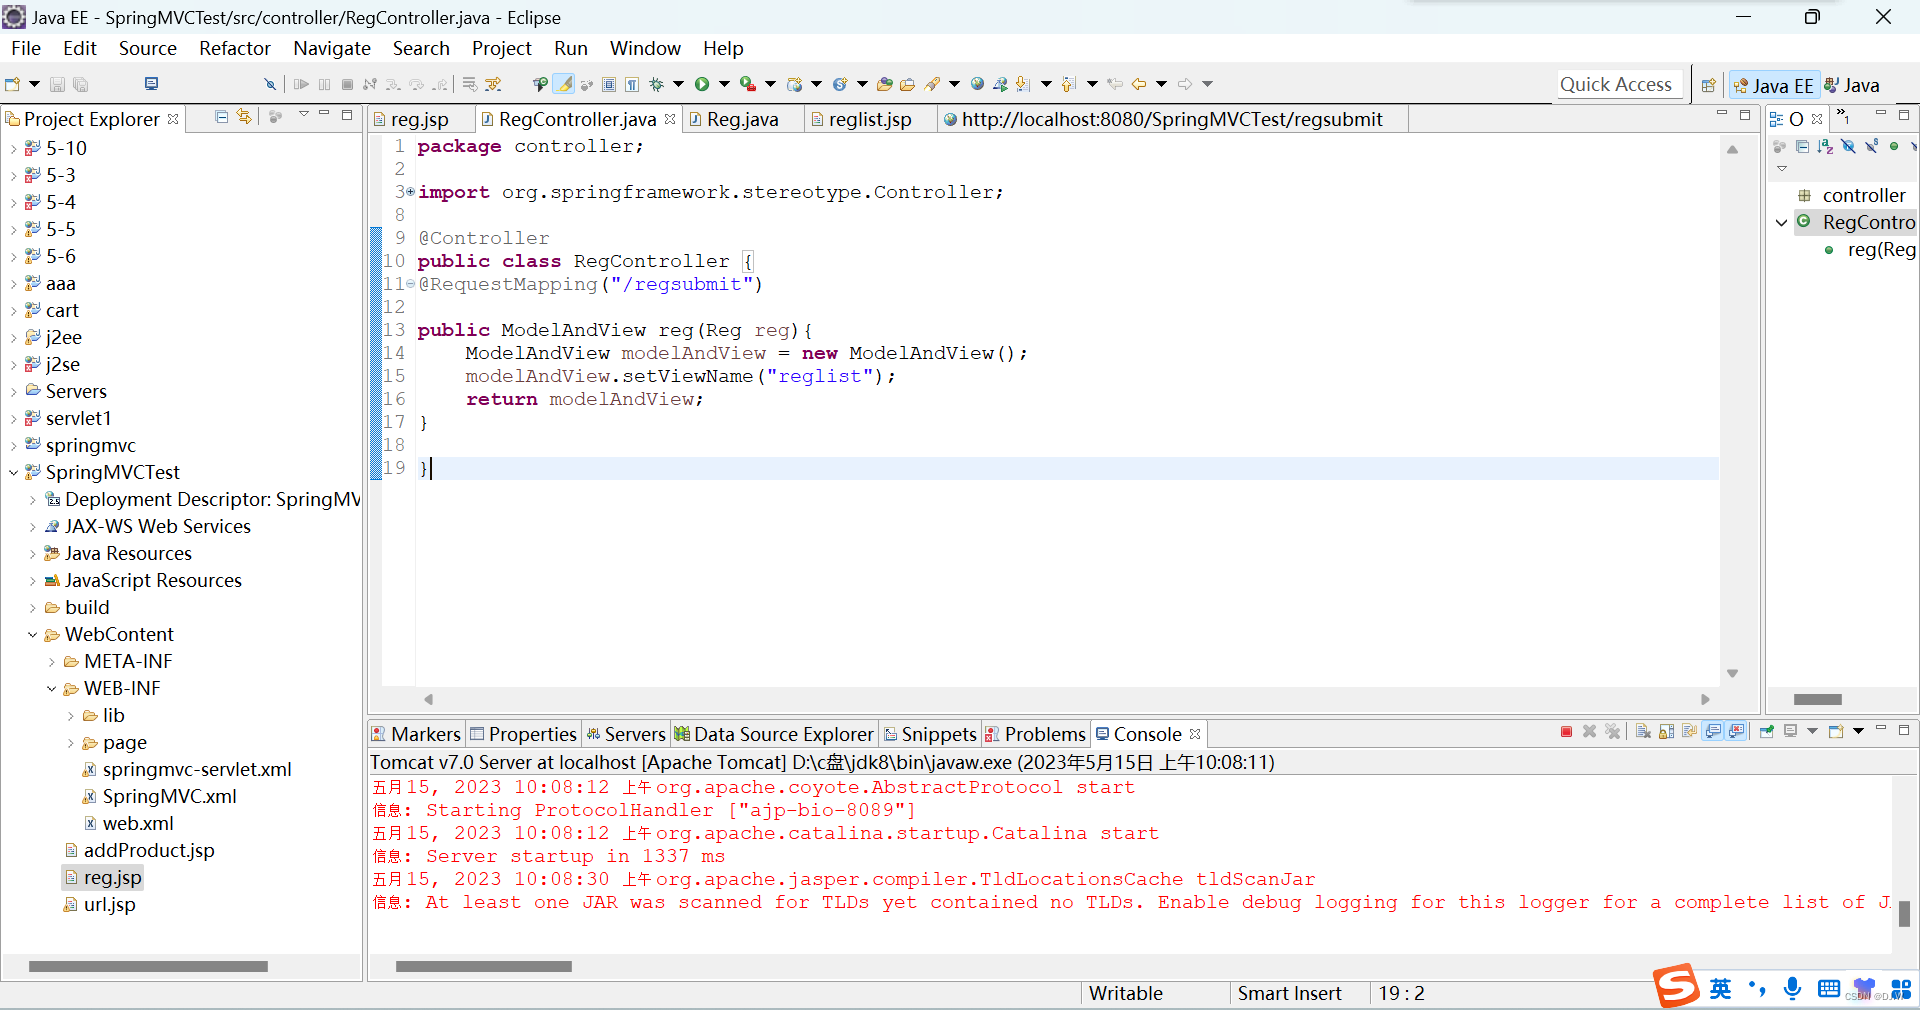Image resolution: width=1920 pixels, height=1010 pixels.
Task: Select springmvc-servlet.xml in Project Explorer
Action: point(188,769)
